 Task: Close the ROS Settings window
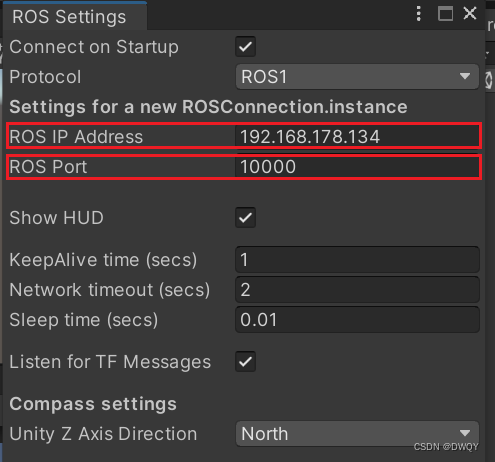pyautogui.click(x=470, y=13)
